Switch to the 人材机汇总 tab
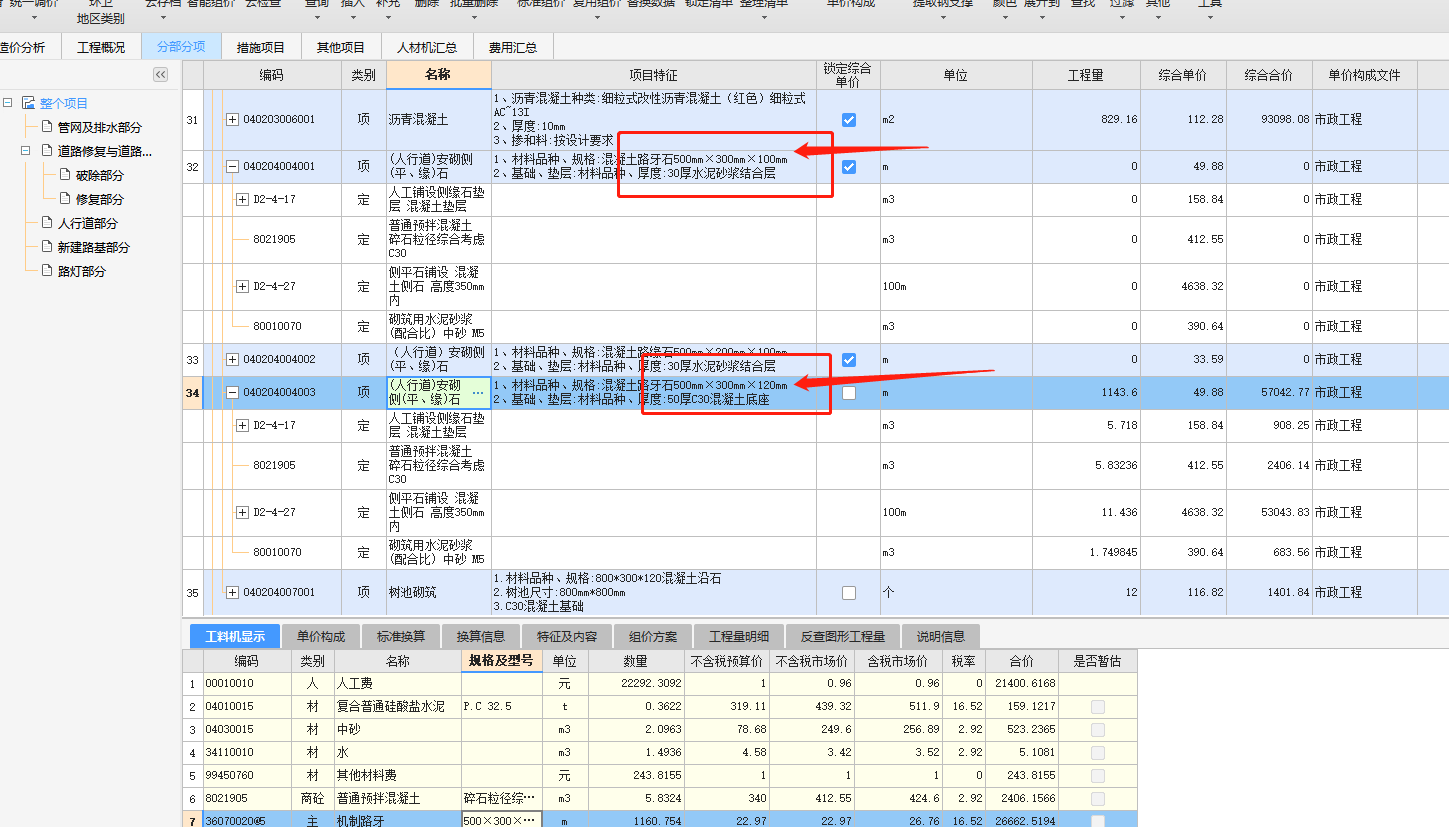Image resolution: width=1449 pixels, height=827 pixels. (x=427, y=47)
